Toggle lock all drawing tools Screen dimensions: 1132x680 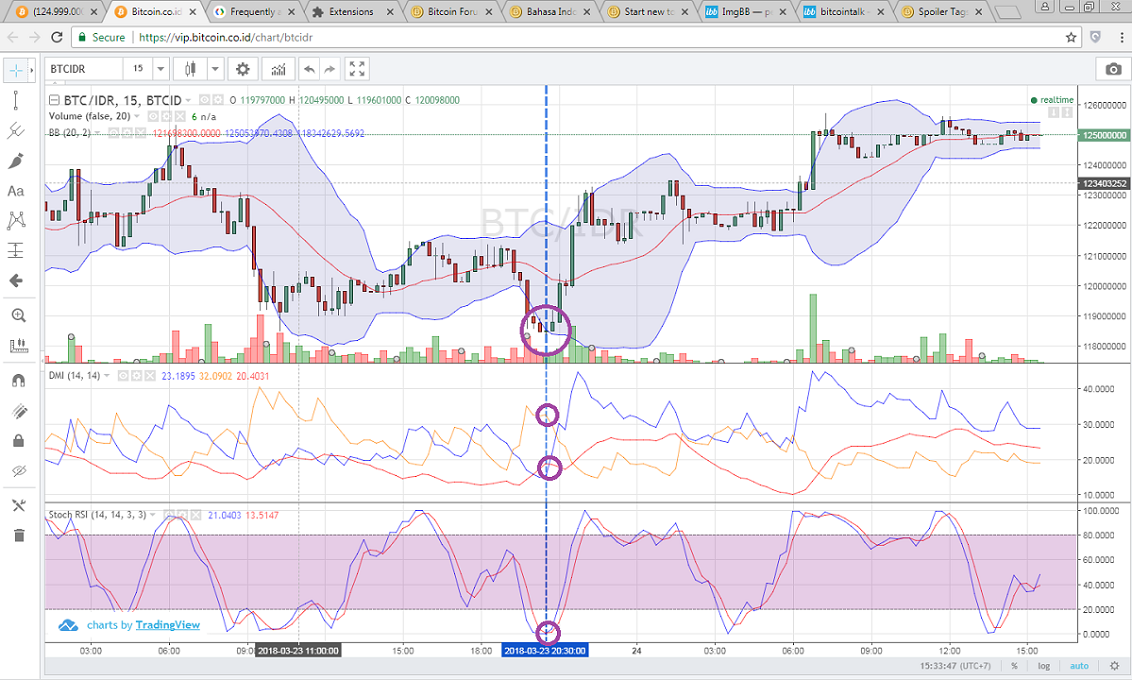pyautogui.click(x=19, y=440)
